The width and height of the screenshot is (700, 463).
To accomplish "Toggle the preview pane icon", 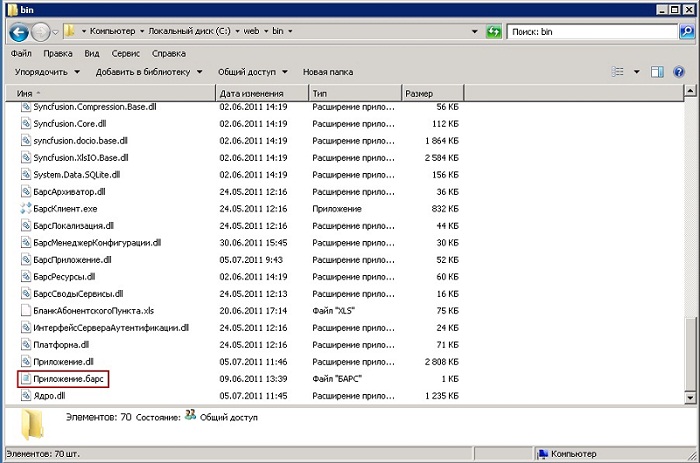I will point(658,72).
